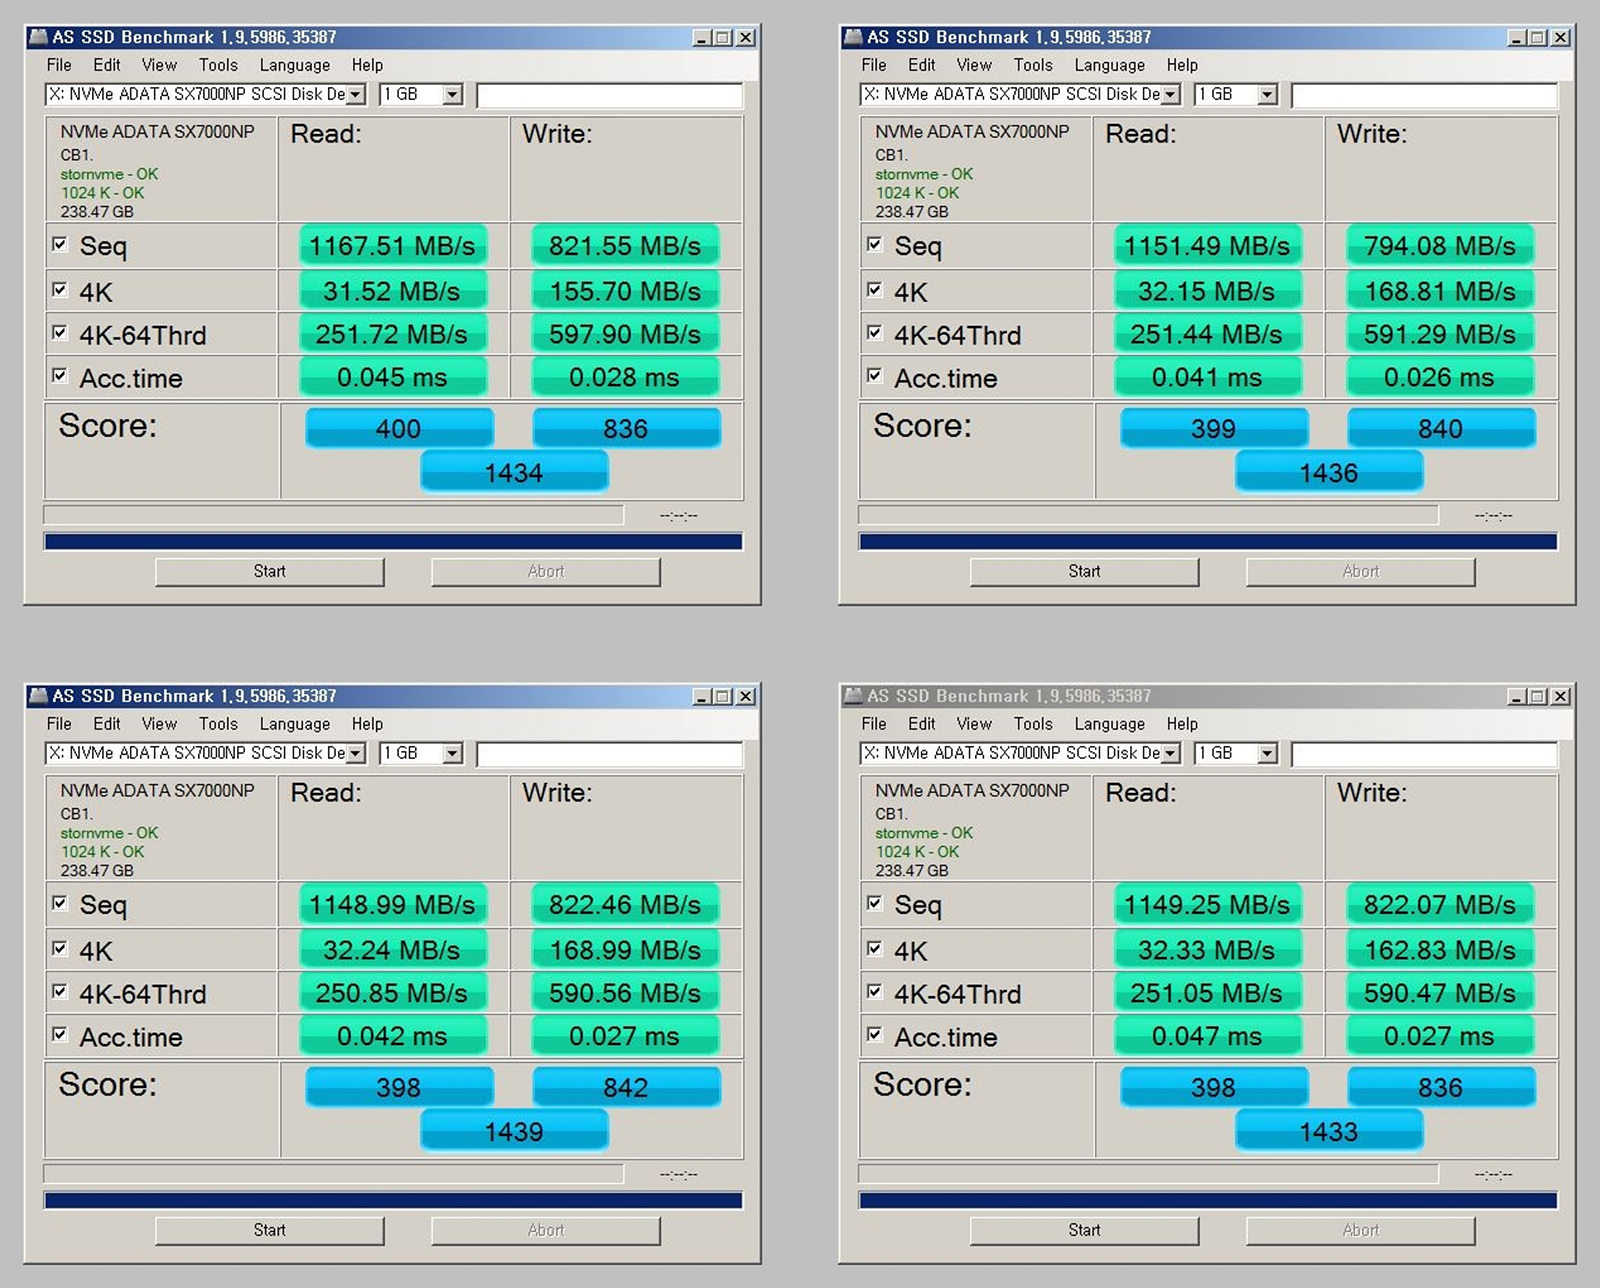Open the Tools menu in top-left window
This screenshot has height=1288, width=1600.
(217, 65)
